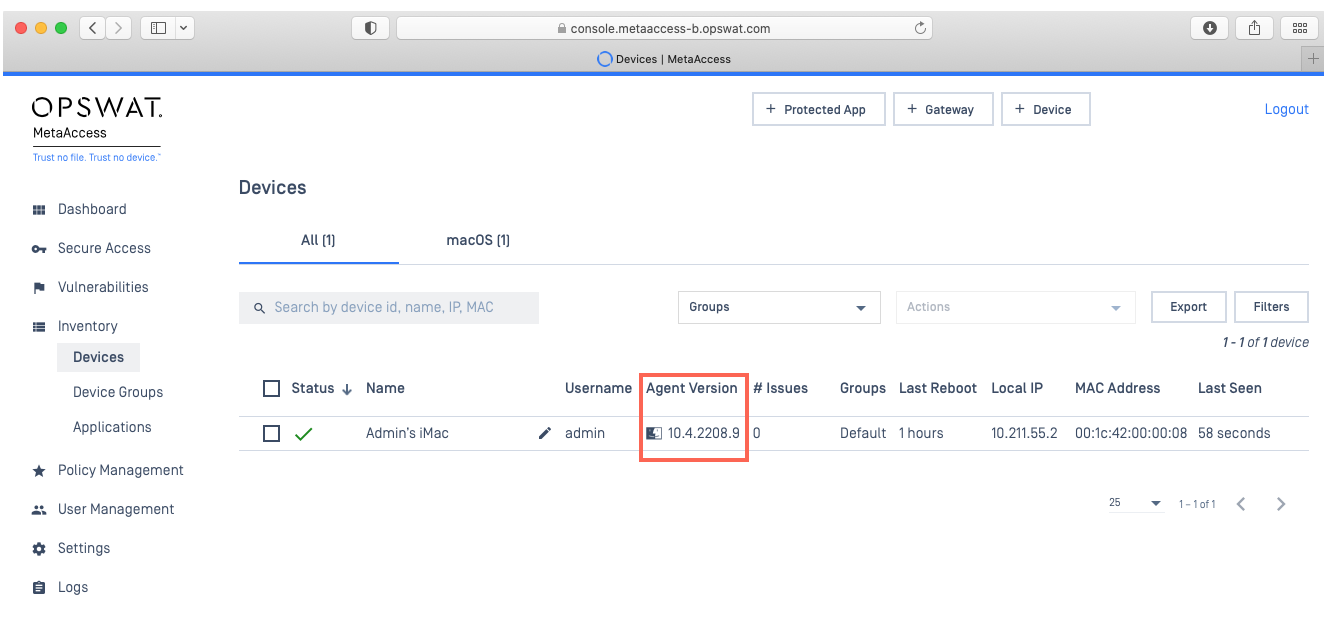Click the device search field
The width and height of the screenshot is (1332, 628).
tap(389, 307)
